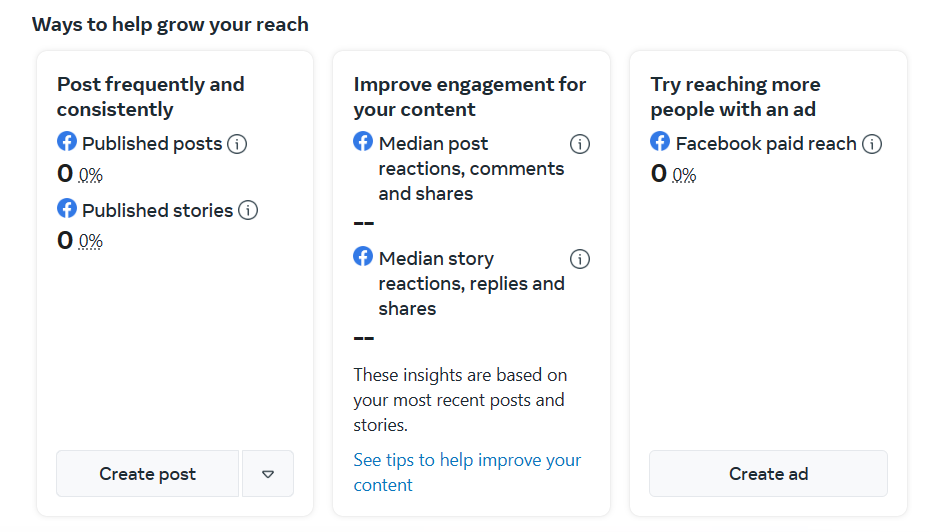Click the 0% change under Facebook paid reach
The width and height of the screenshot is (929, 532).
(x=684, y=175)
